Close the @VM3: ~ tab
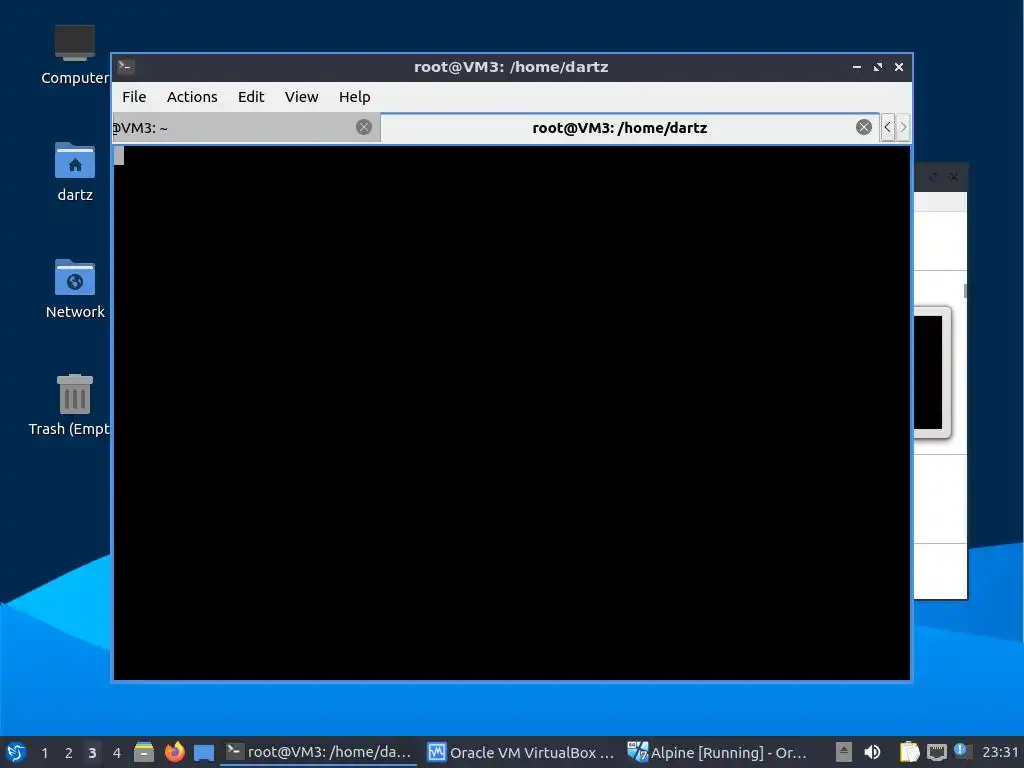The height and width of the screenshot is (768, 1024). click(364, 127)
